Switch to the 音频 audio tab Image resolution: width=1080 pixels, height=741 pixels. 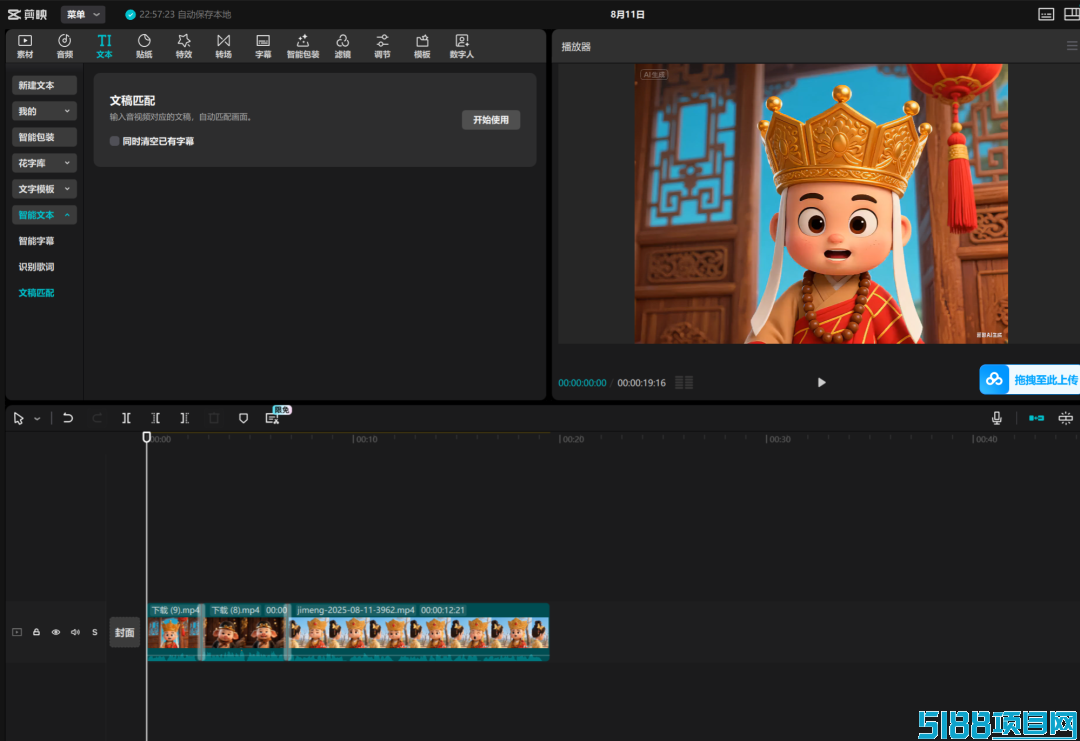click(x=65, y=46)
